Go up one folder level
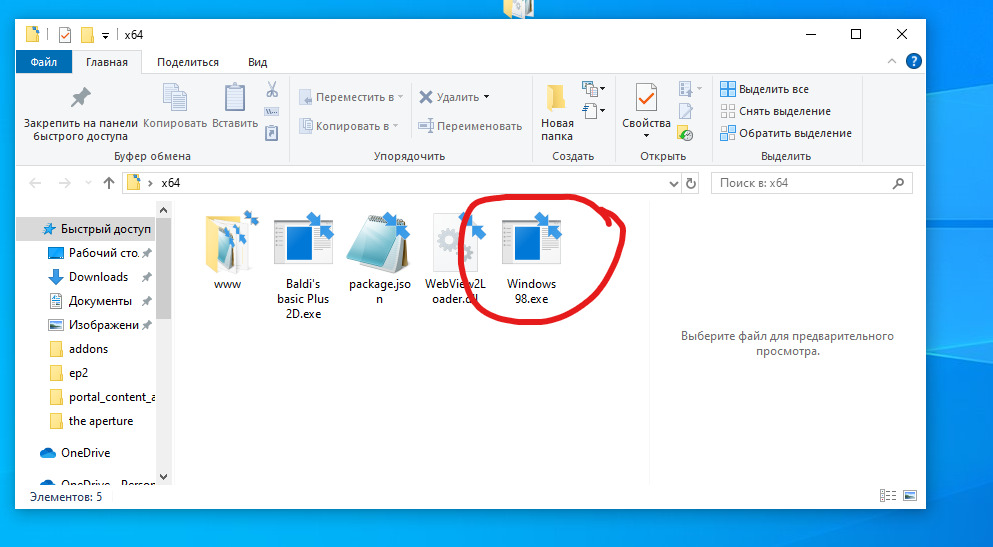993x547 pixels. tap(109, 183)
